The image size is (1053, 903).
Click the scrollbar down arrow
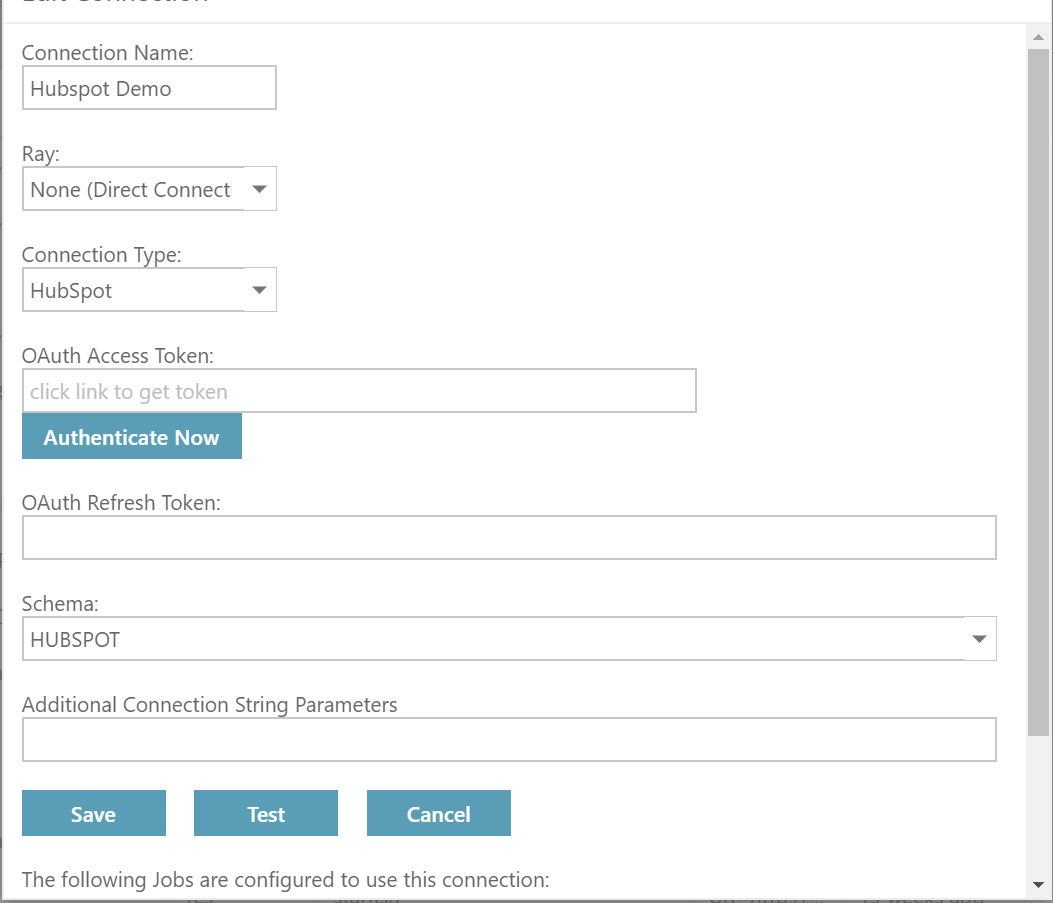point(1038,885)
